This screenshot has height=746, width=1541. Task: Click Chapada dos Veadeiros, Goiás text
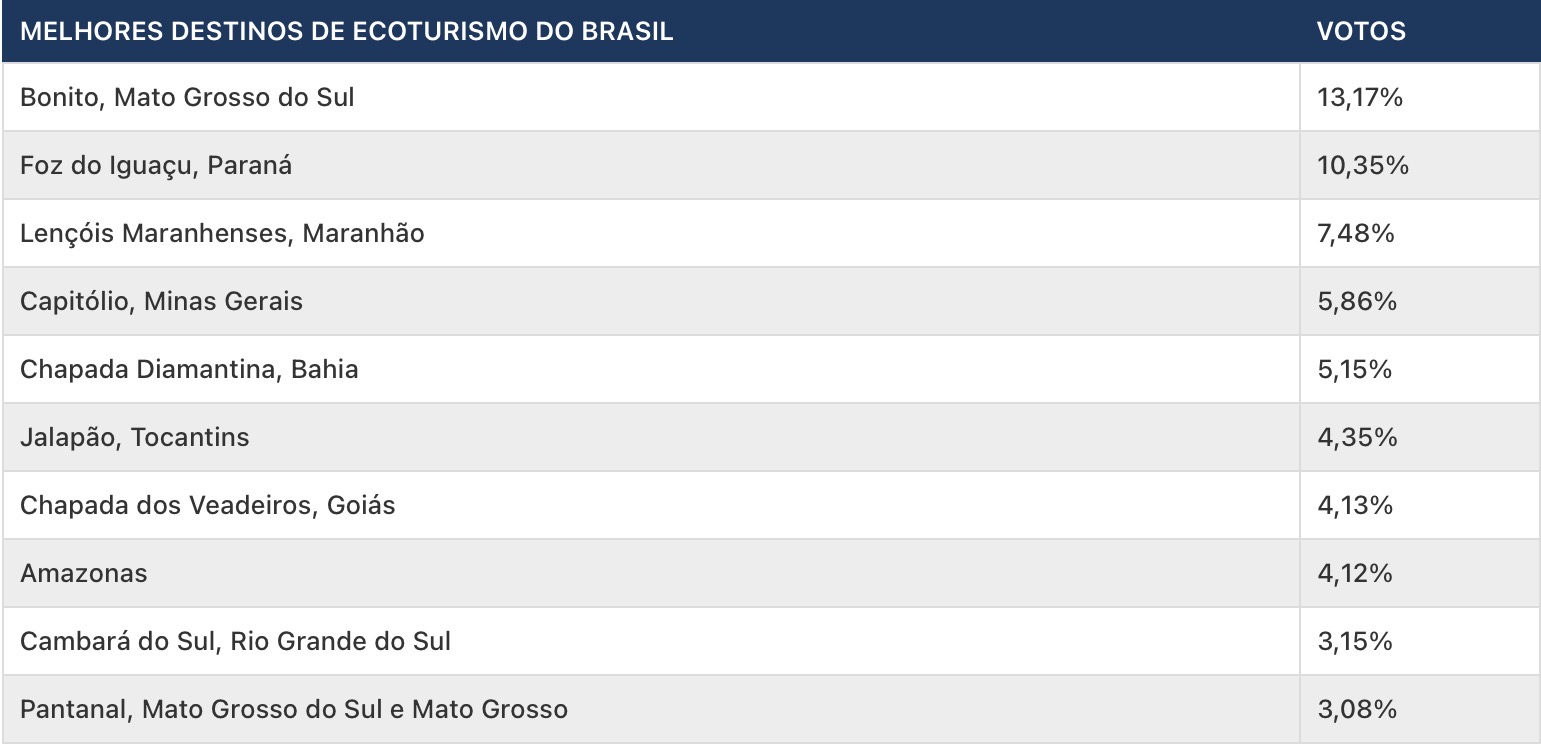(x=207, y=505)
